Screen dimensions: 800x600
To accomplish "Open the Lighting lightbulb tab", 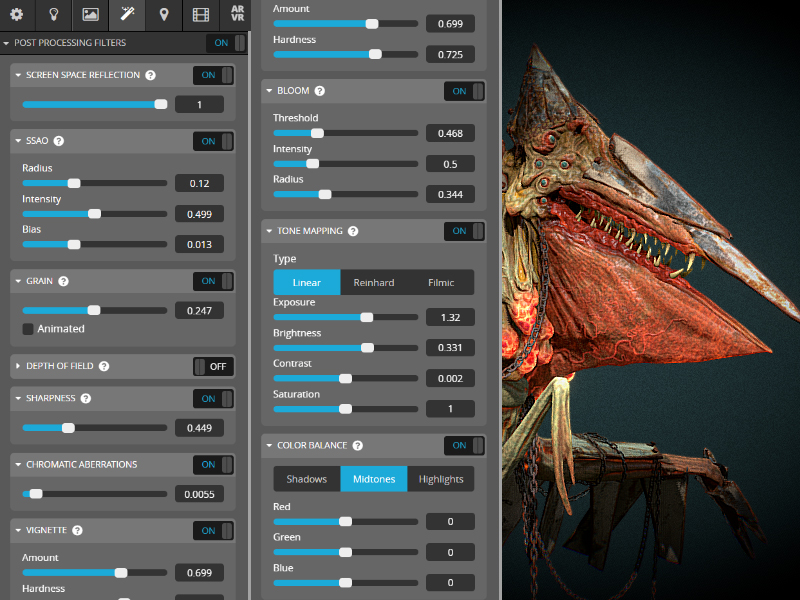I will point(54,15).
